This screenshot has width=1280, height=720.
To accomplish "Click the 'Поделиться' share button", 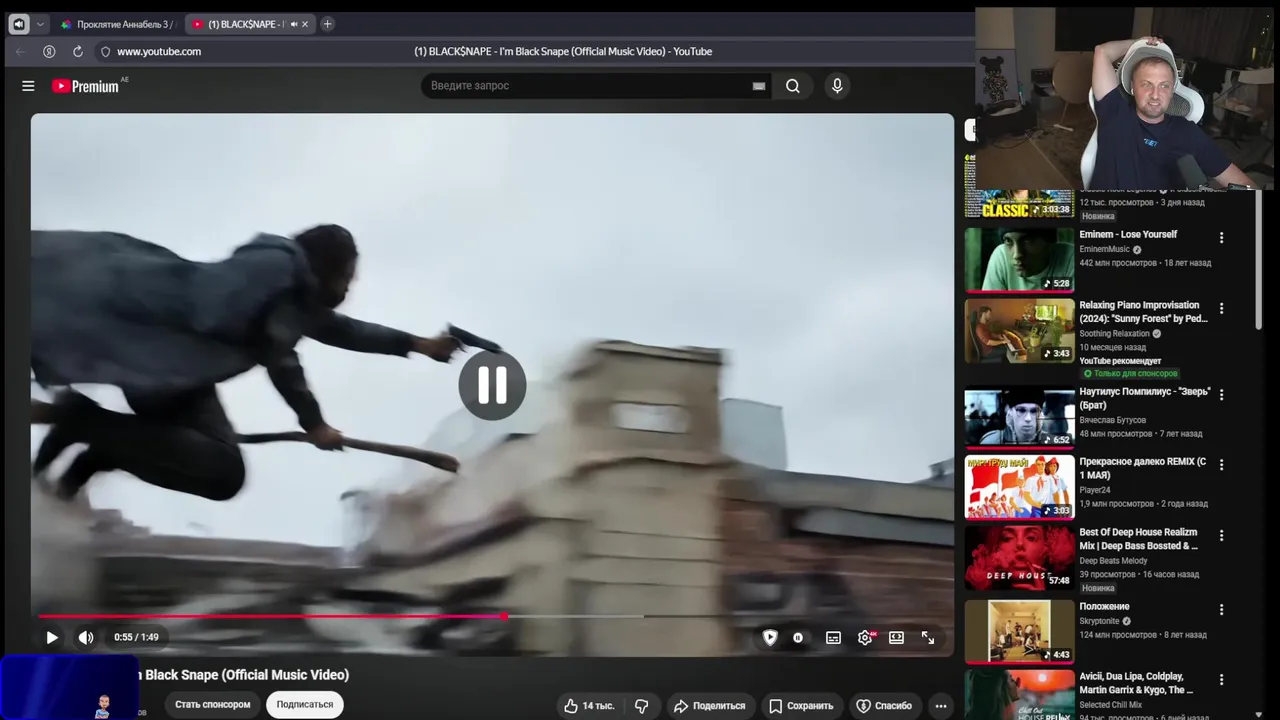I will coord(710,706).
